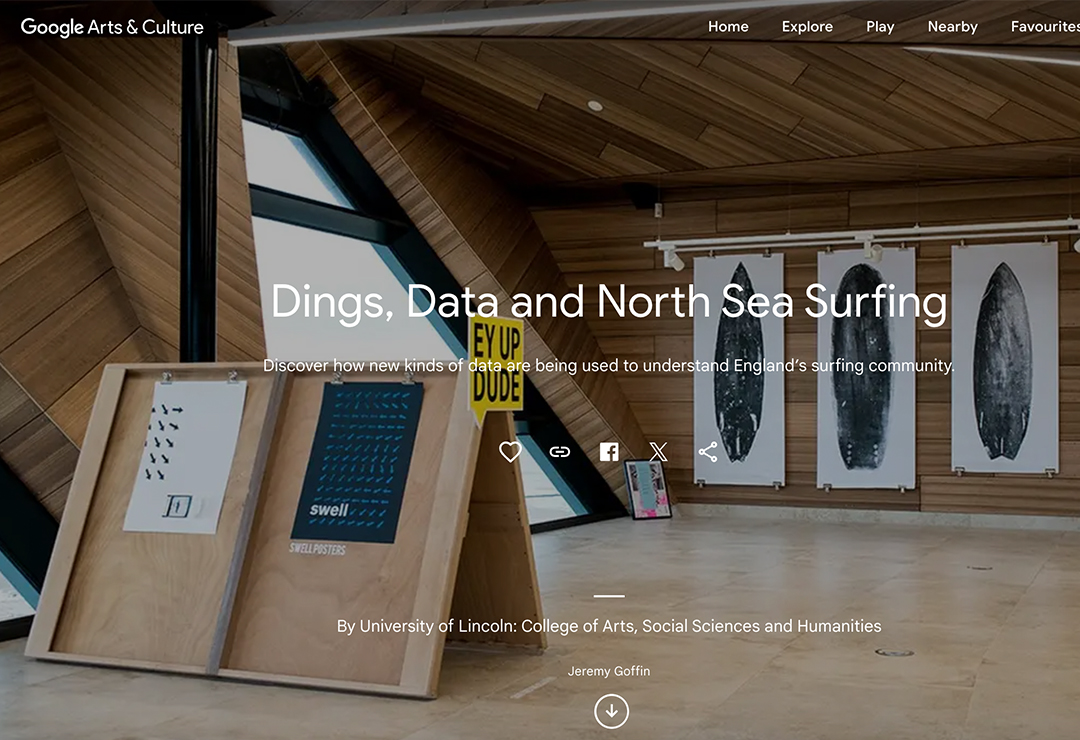This screenshot has height=740, width=1080.
Task: Open the Favourites menu item
Action: [x=1045, y=27]
